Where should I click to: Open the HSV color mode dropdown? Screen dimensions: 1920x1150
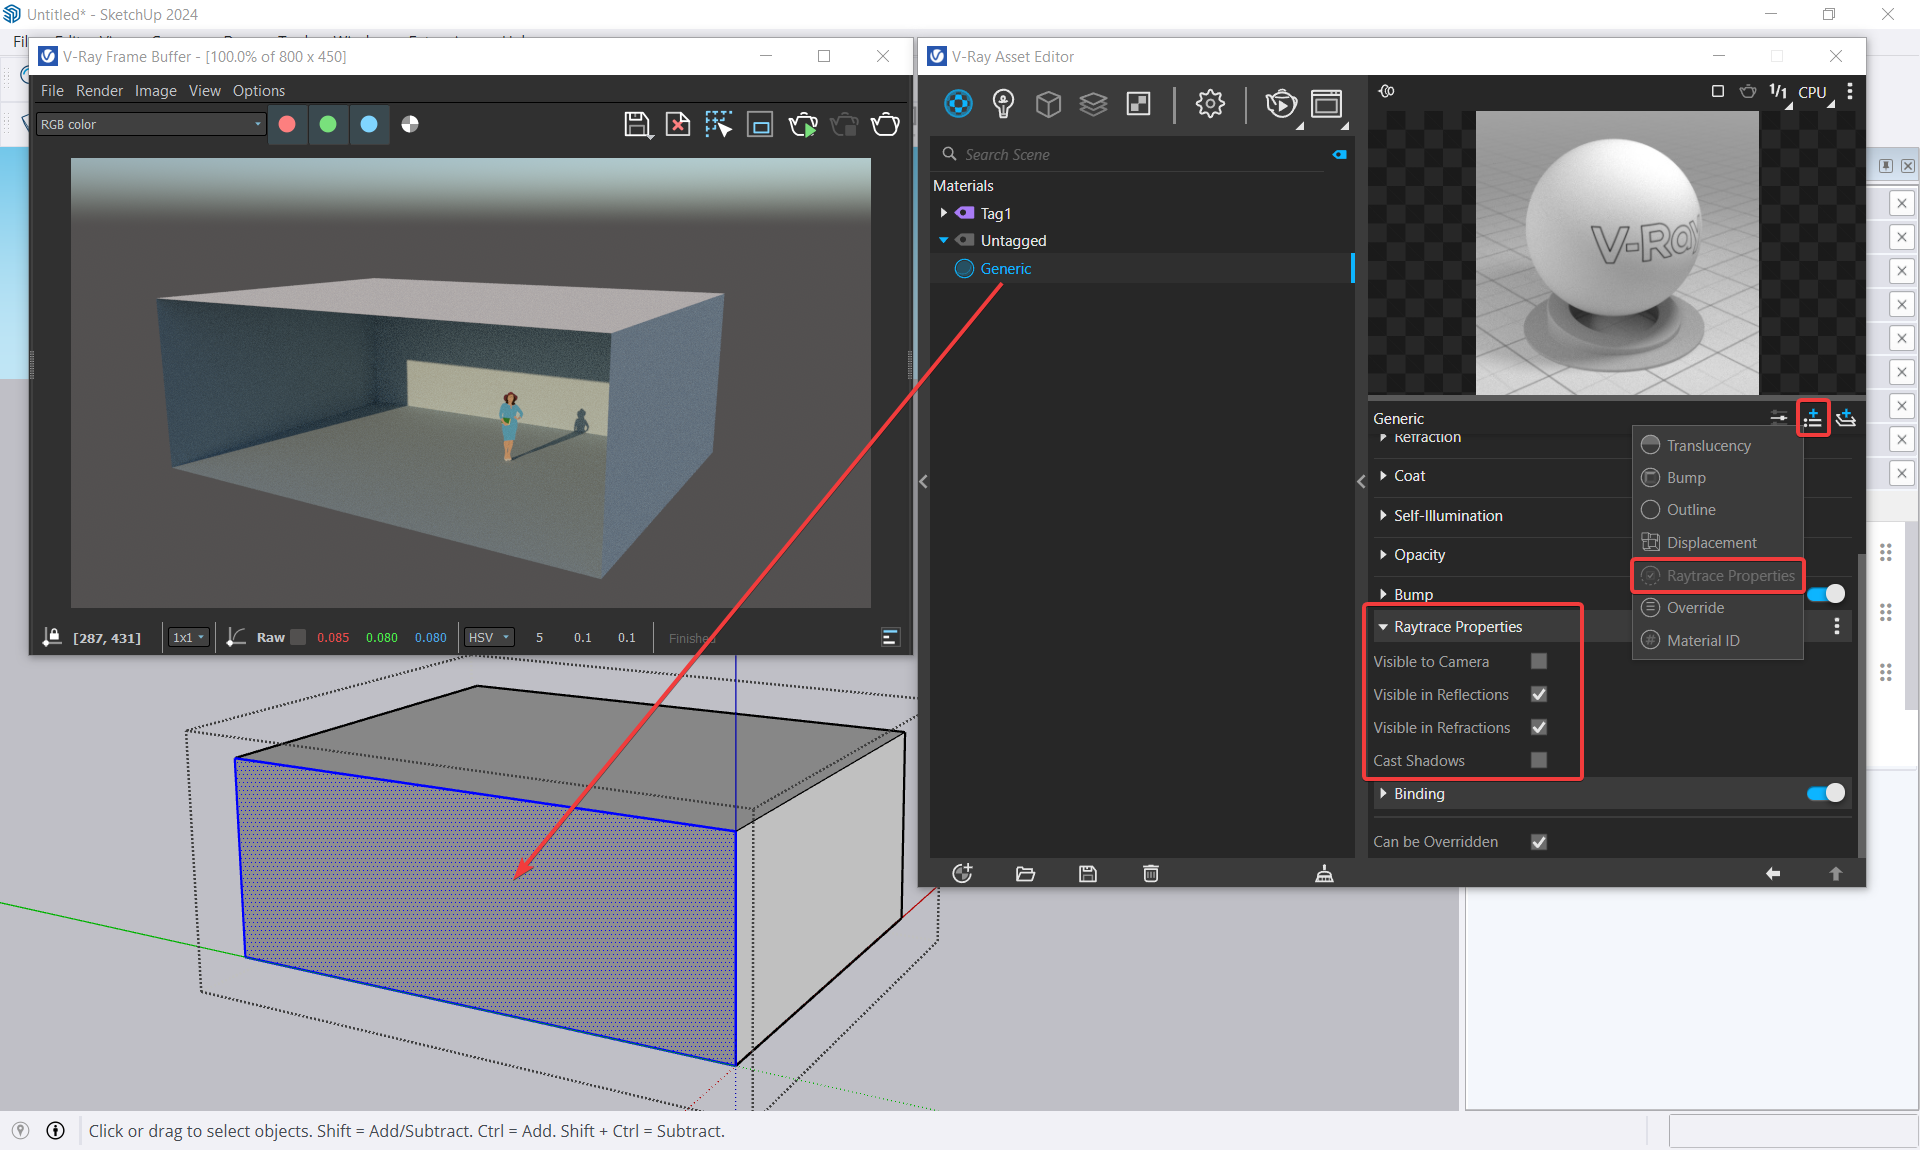click(x=489, y=637)
